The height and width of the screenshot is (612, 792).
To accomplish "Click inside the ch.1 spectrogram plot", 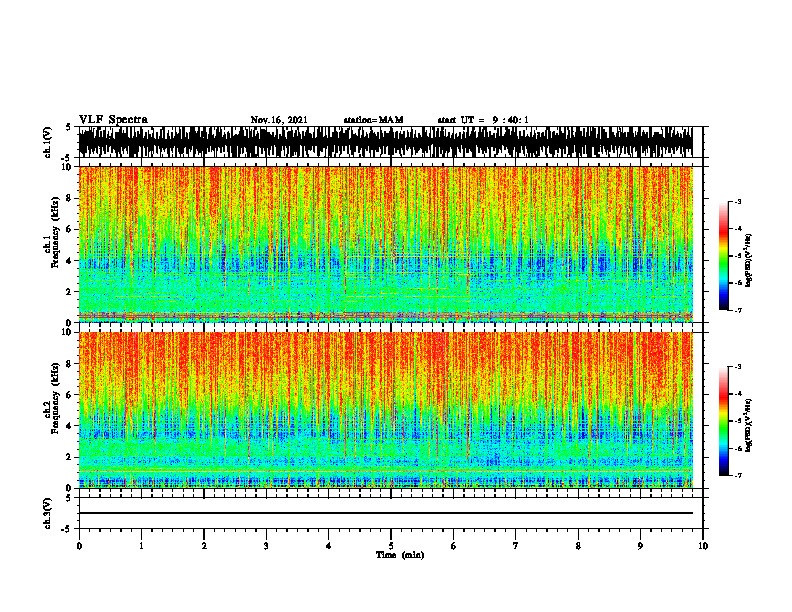I will 386,244.
